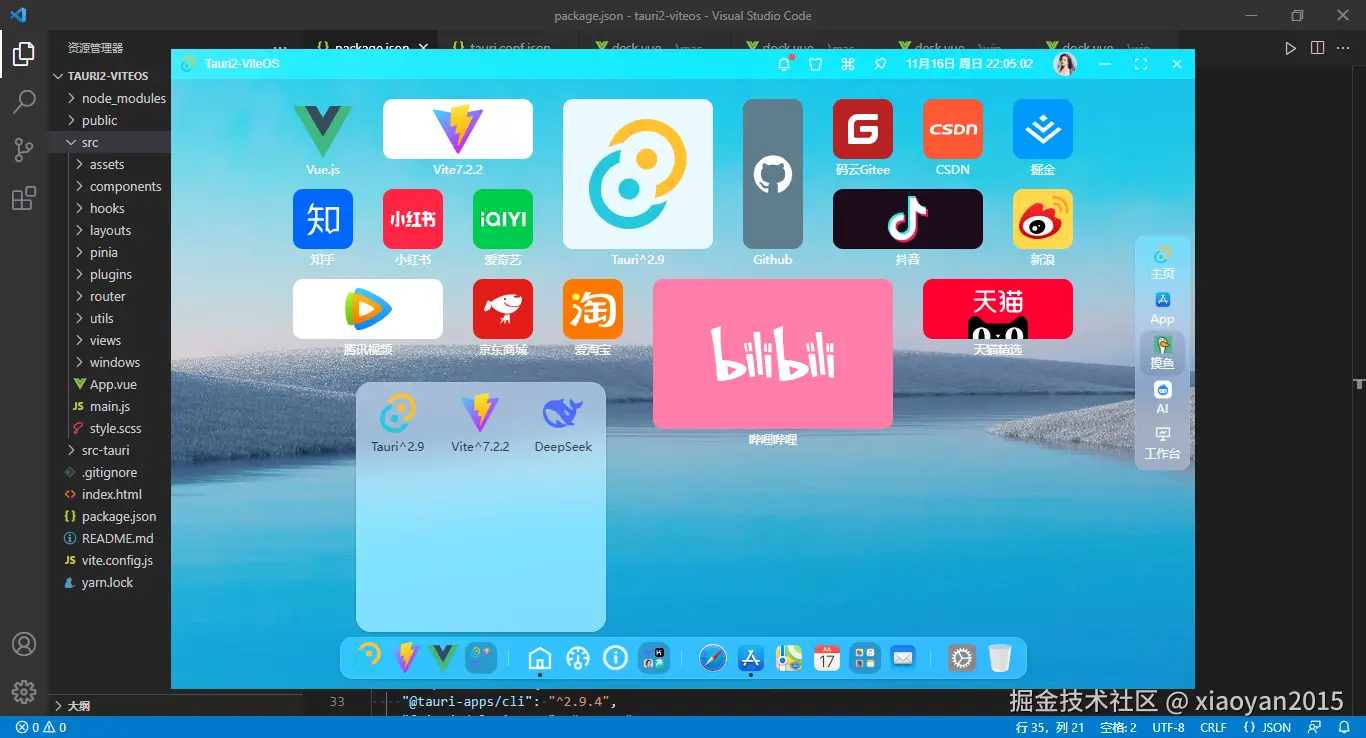Click the Run button in VS Code title bar
1366x738 pixels.
(x=1291, y=47)
